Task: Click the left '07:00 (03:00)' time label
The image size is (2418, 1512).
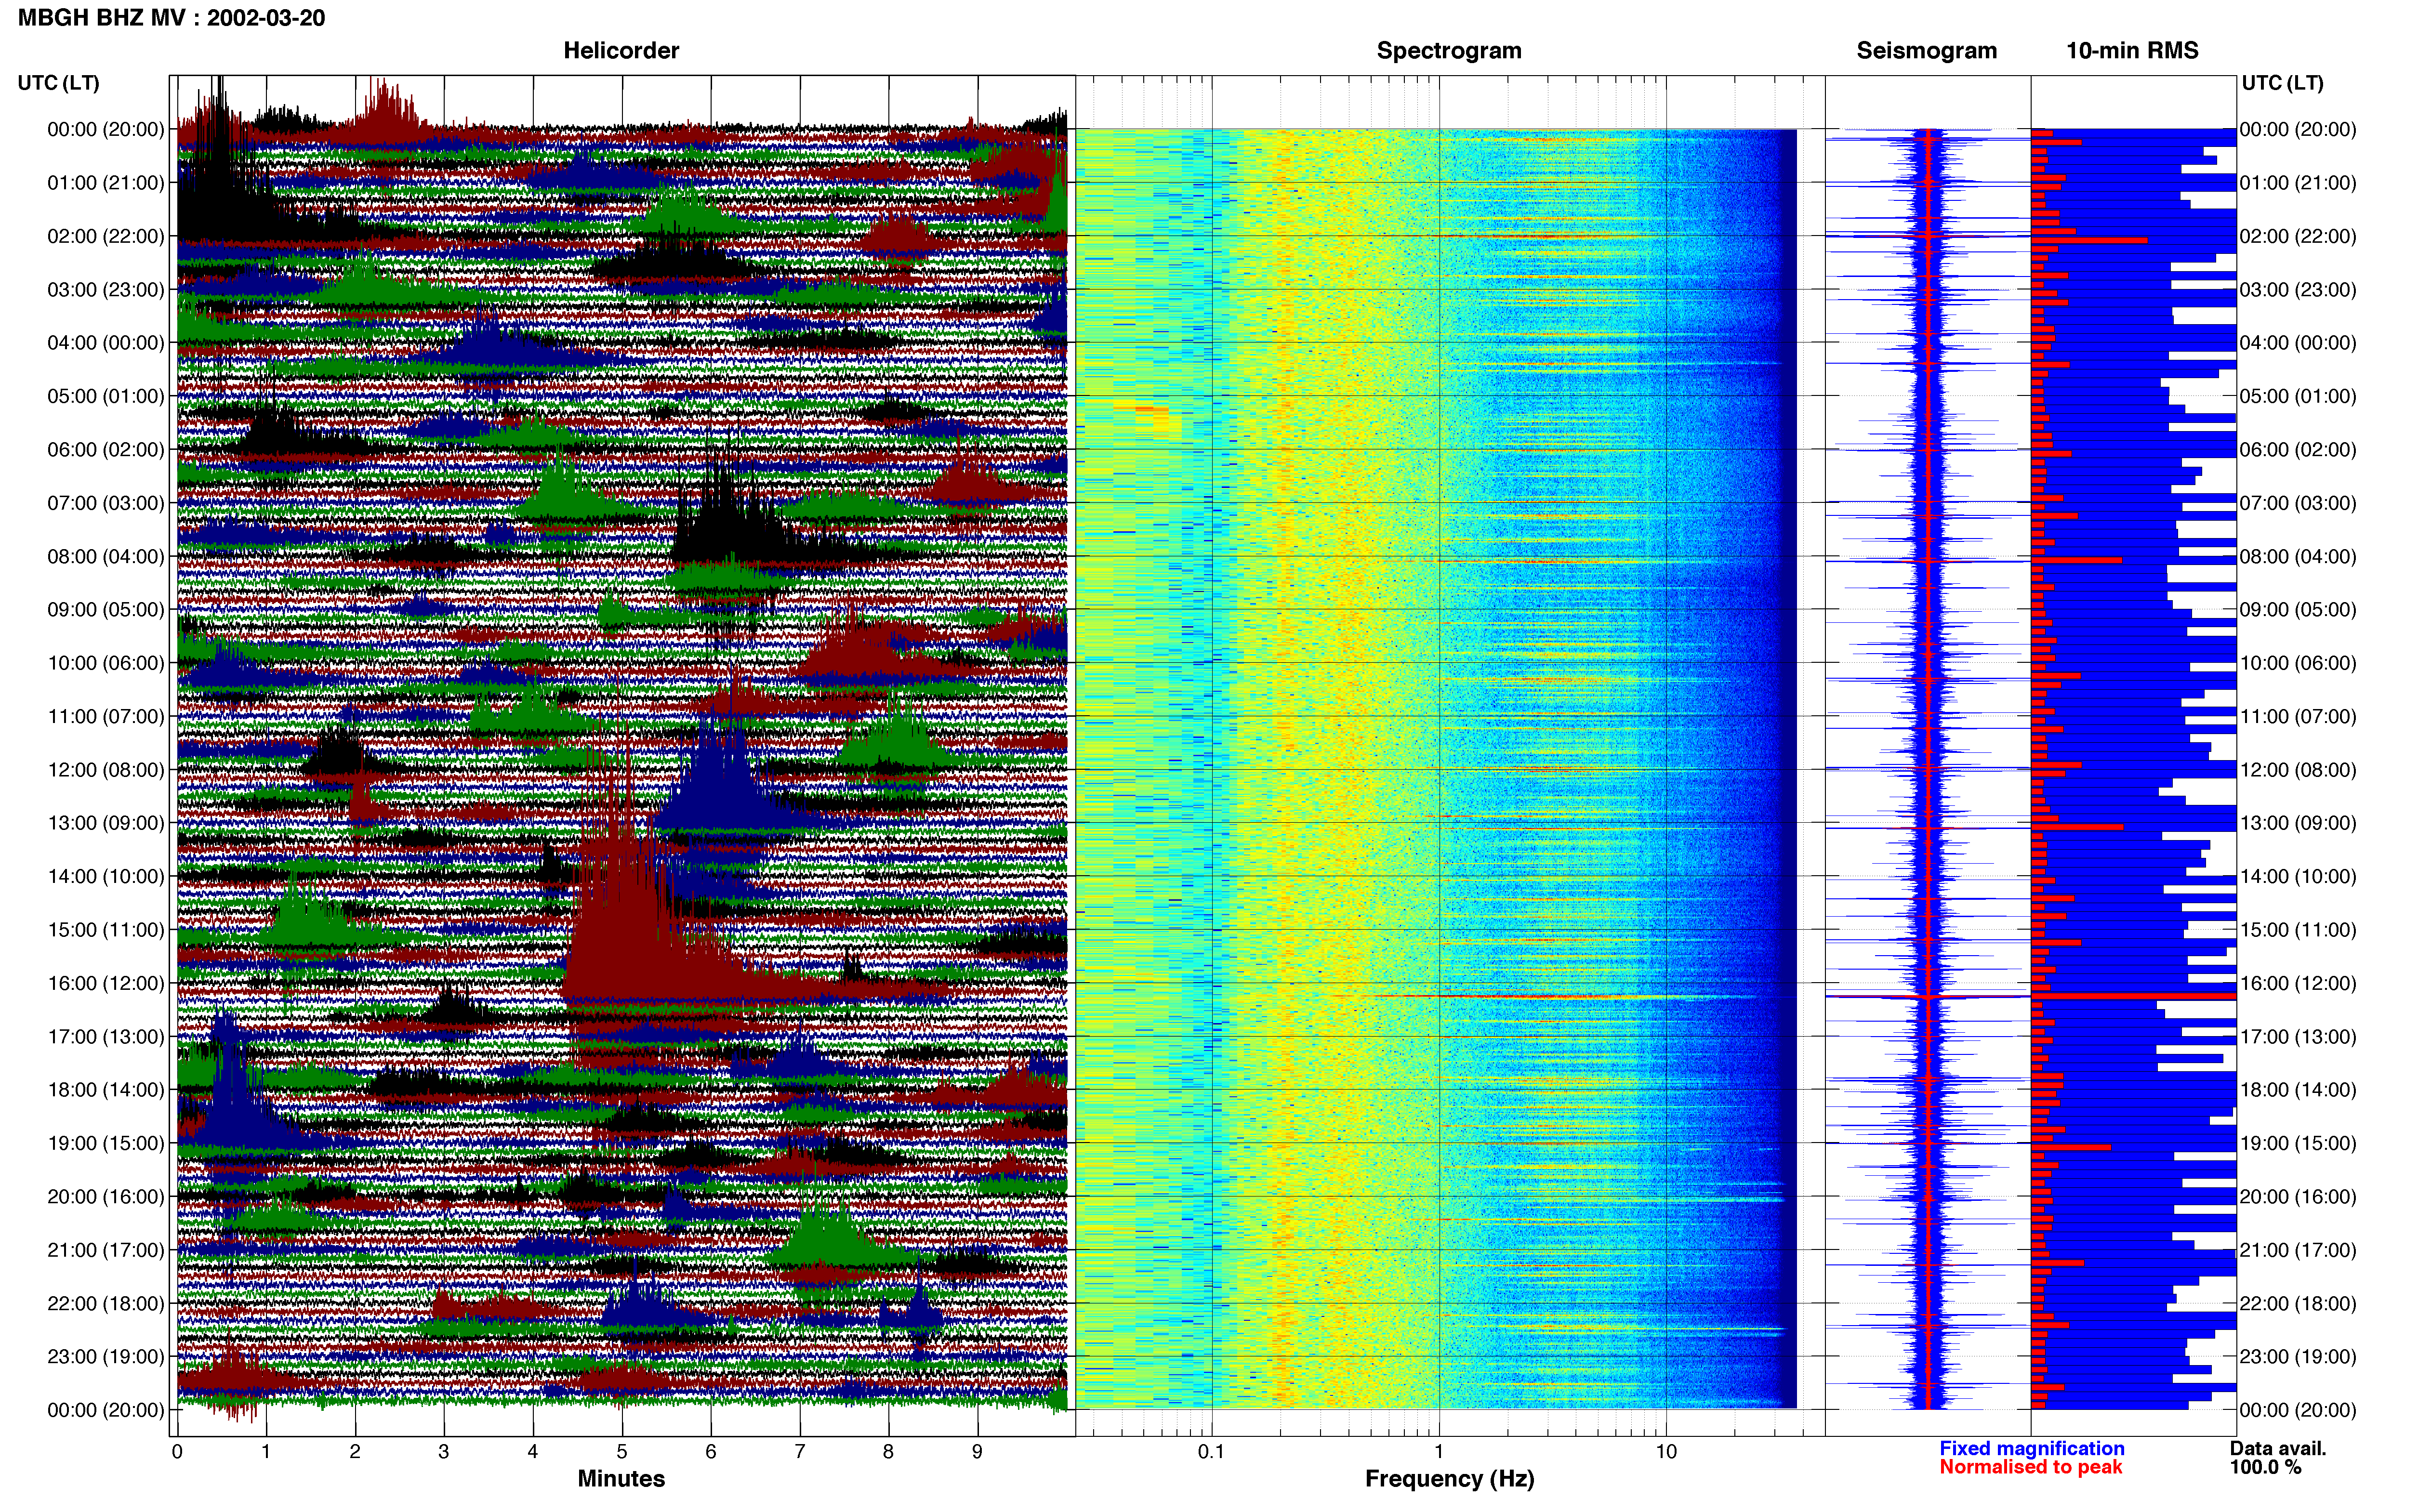Action: click(106, 503)
